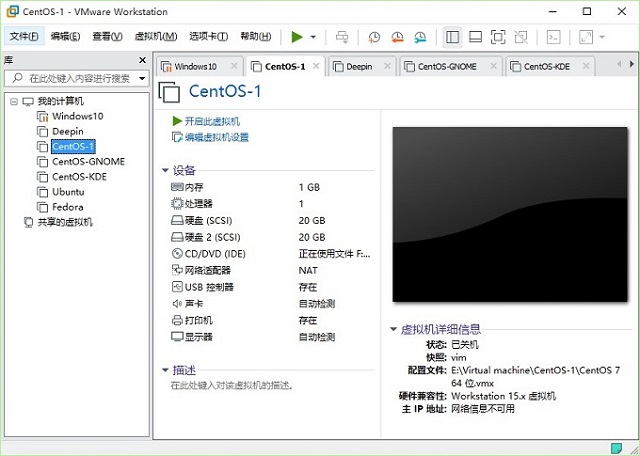Click the console view toolbar icon
The image size is (640, 456).
click(x=553, y=37)
